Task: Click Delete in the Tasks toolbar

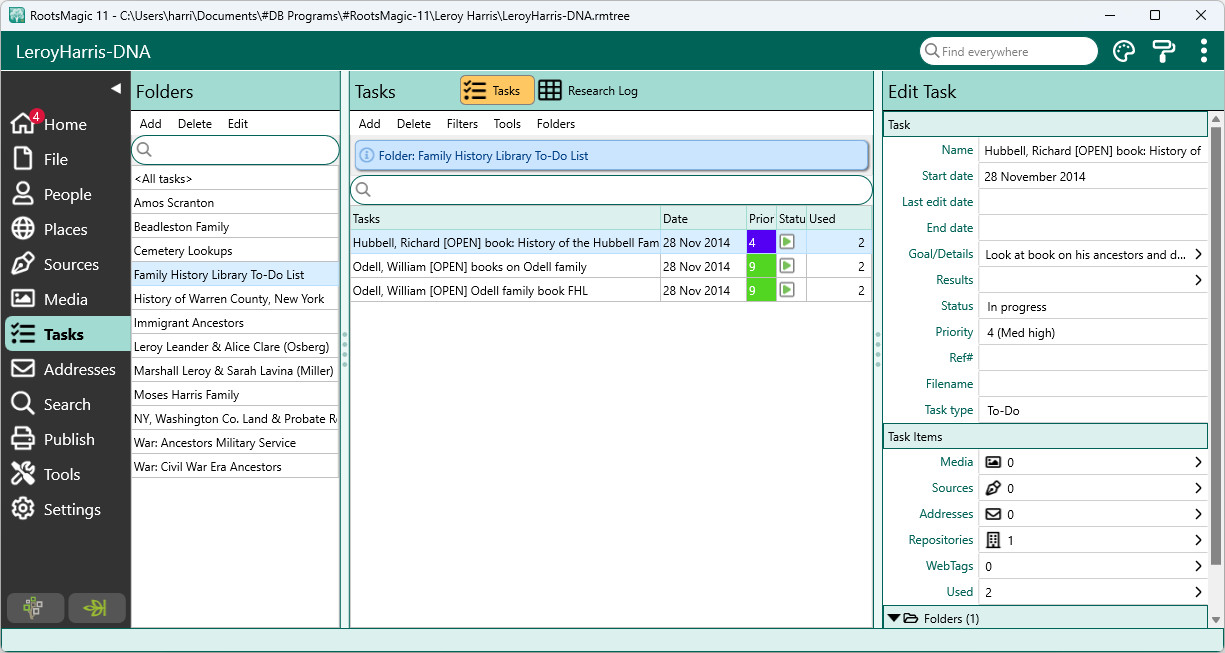Action: click(414, 124)
